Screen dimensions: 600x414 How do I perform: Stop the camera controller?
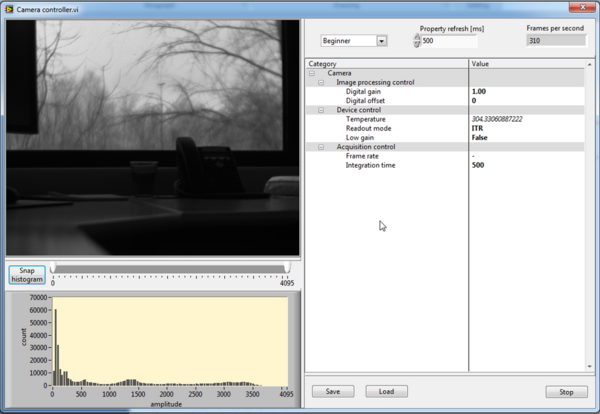tap(566, 392)
